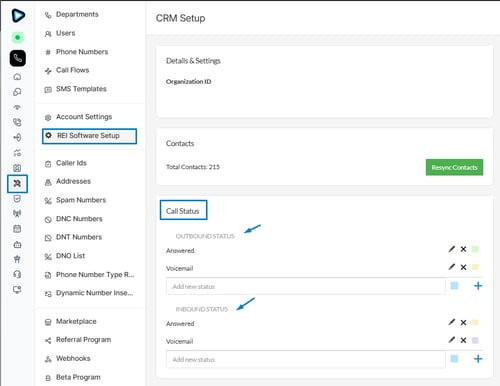Click Organization ID label
This screenshot has width=500, height=386.
click(x=189, y=81)
